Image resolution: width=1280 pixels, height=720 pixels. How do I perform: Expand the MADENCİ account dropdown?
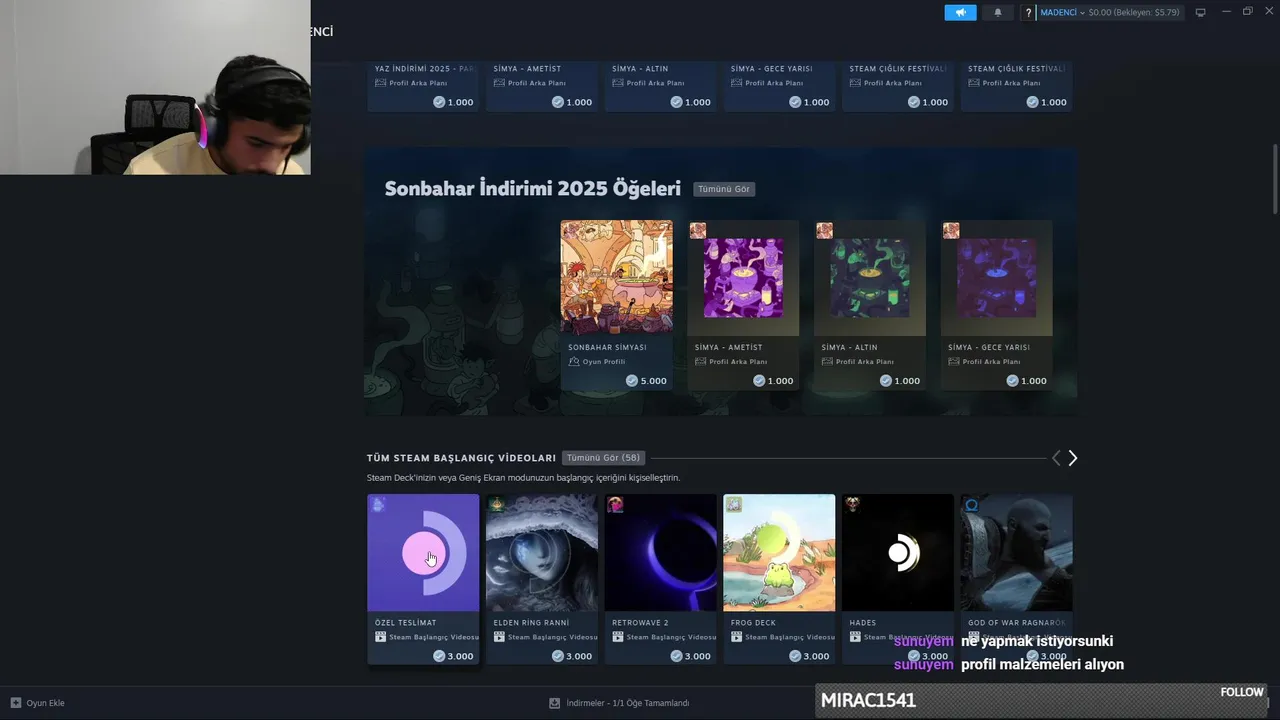coord(1062,12)
